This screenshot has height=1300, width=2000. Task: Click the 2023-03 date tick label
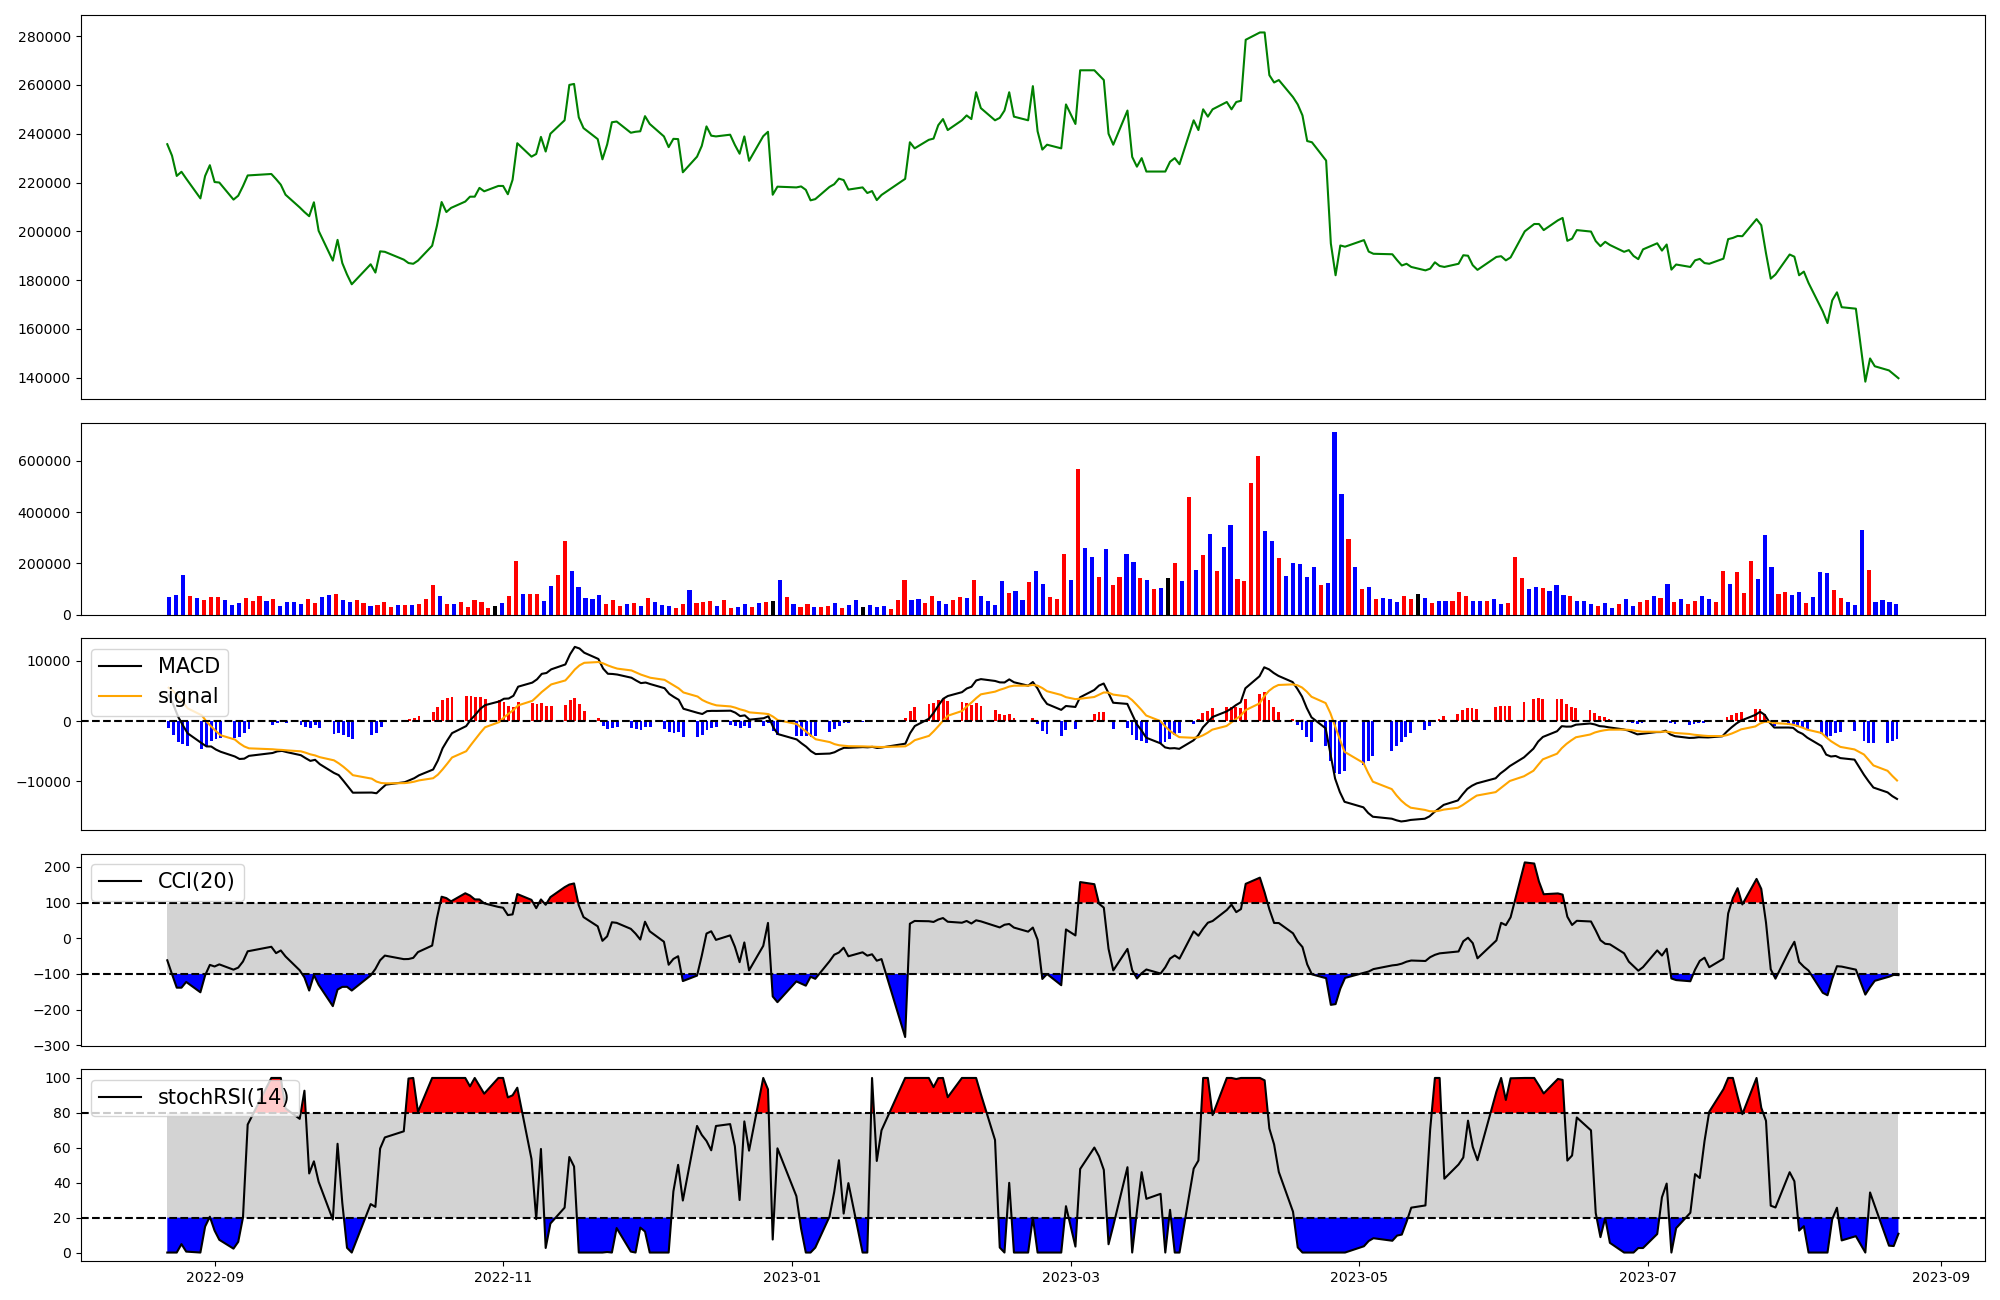1071,1277
